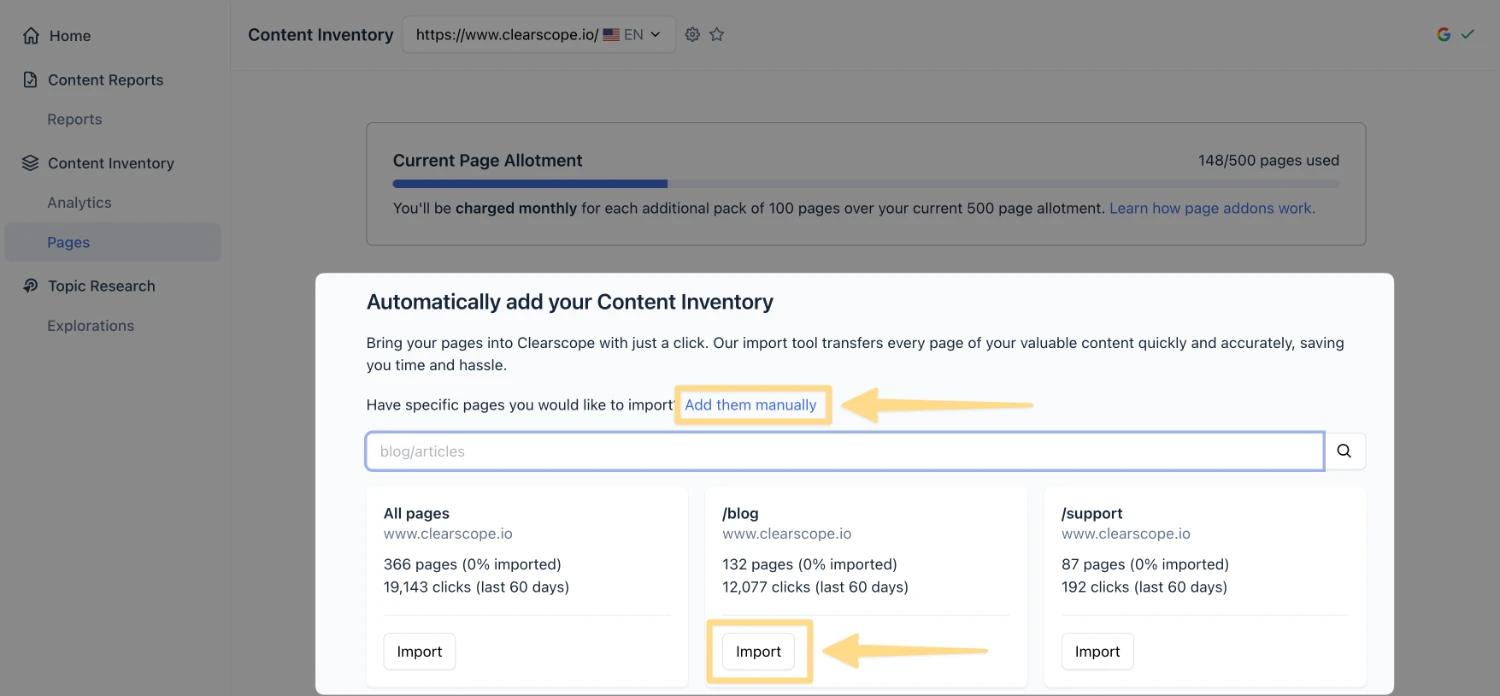Open Topic Research sidebar label
The image size is (1500, 696).
(101, 286)
